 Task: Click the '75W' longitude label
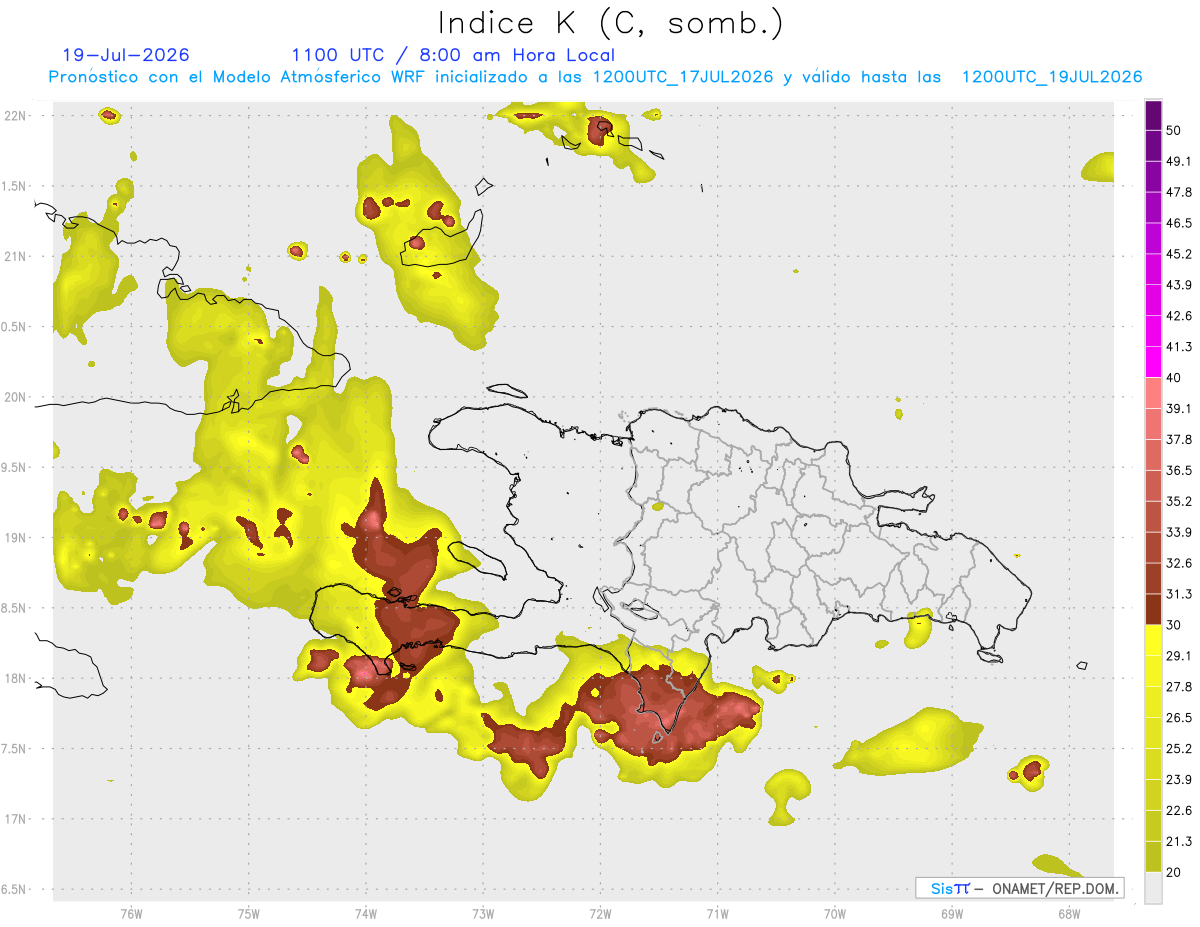(248, 913)
